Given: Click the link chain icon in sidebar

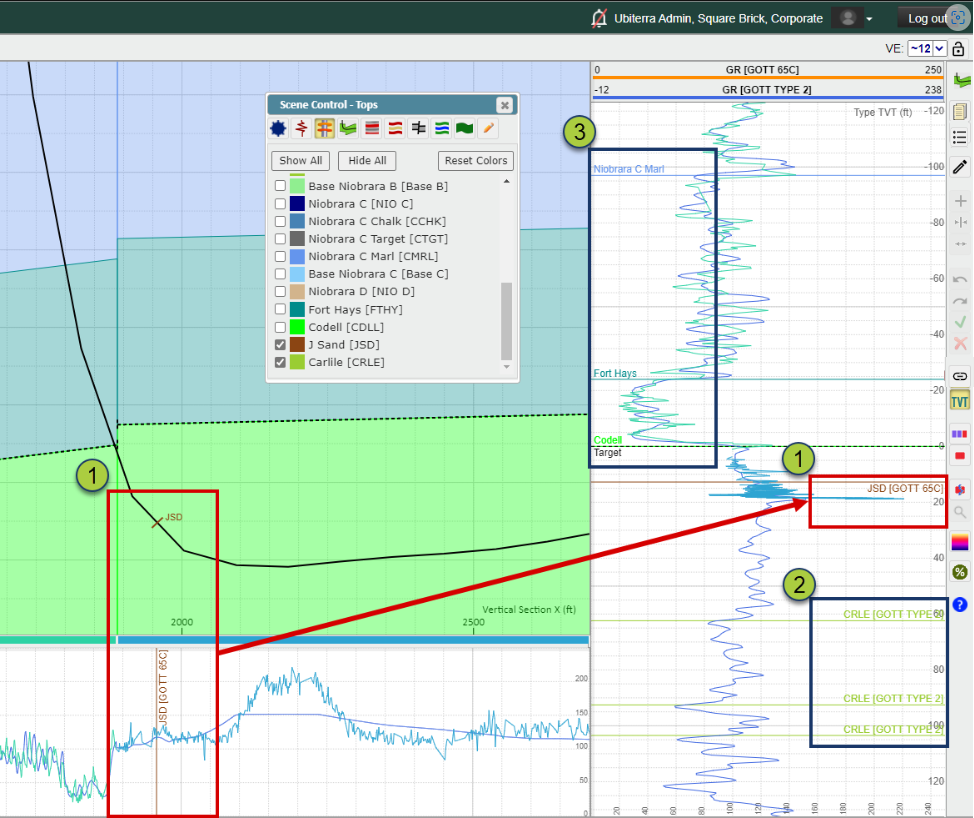Looking at the screenshot, I should pos(960,376).
